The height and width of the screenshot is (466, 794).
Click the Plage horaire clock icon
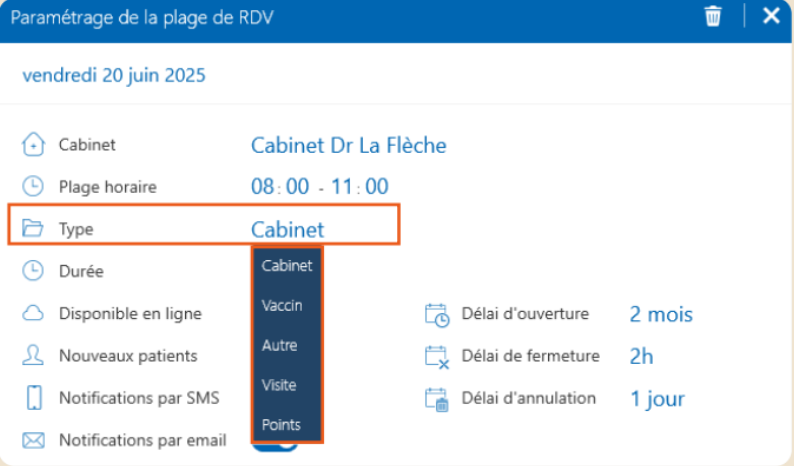point(33,187)
